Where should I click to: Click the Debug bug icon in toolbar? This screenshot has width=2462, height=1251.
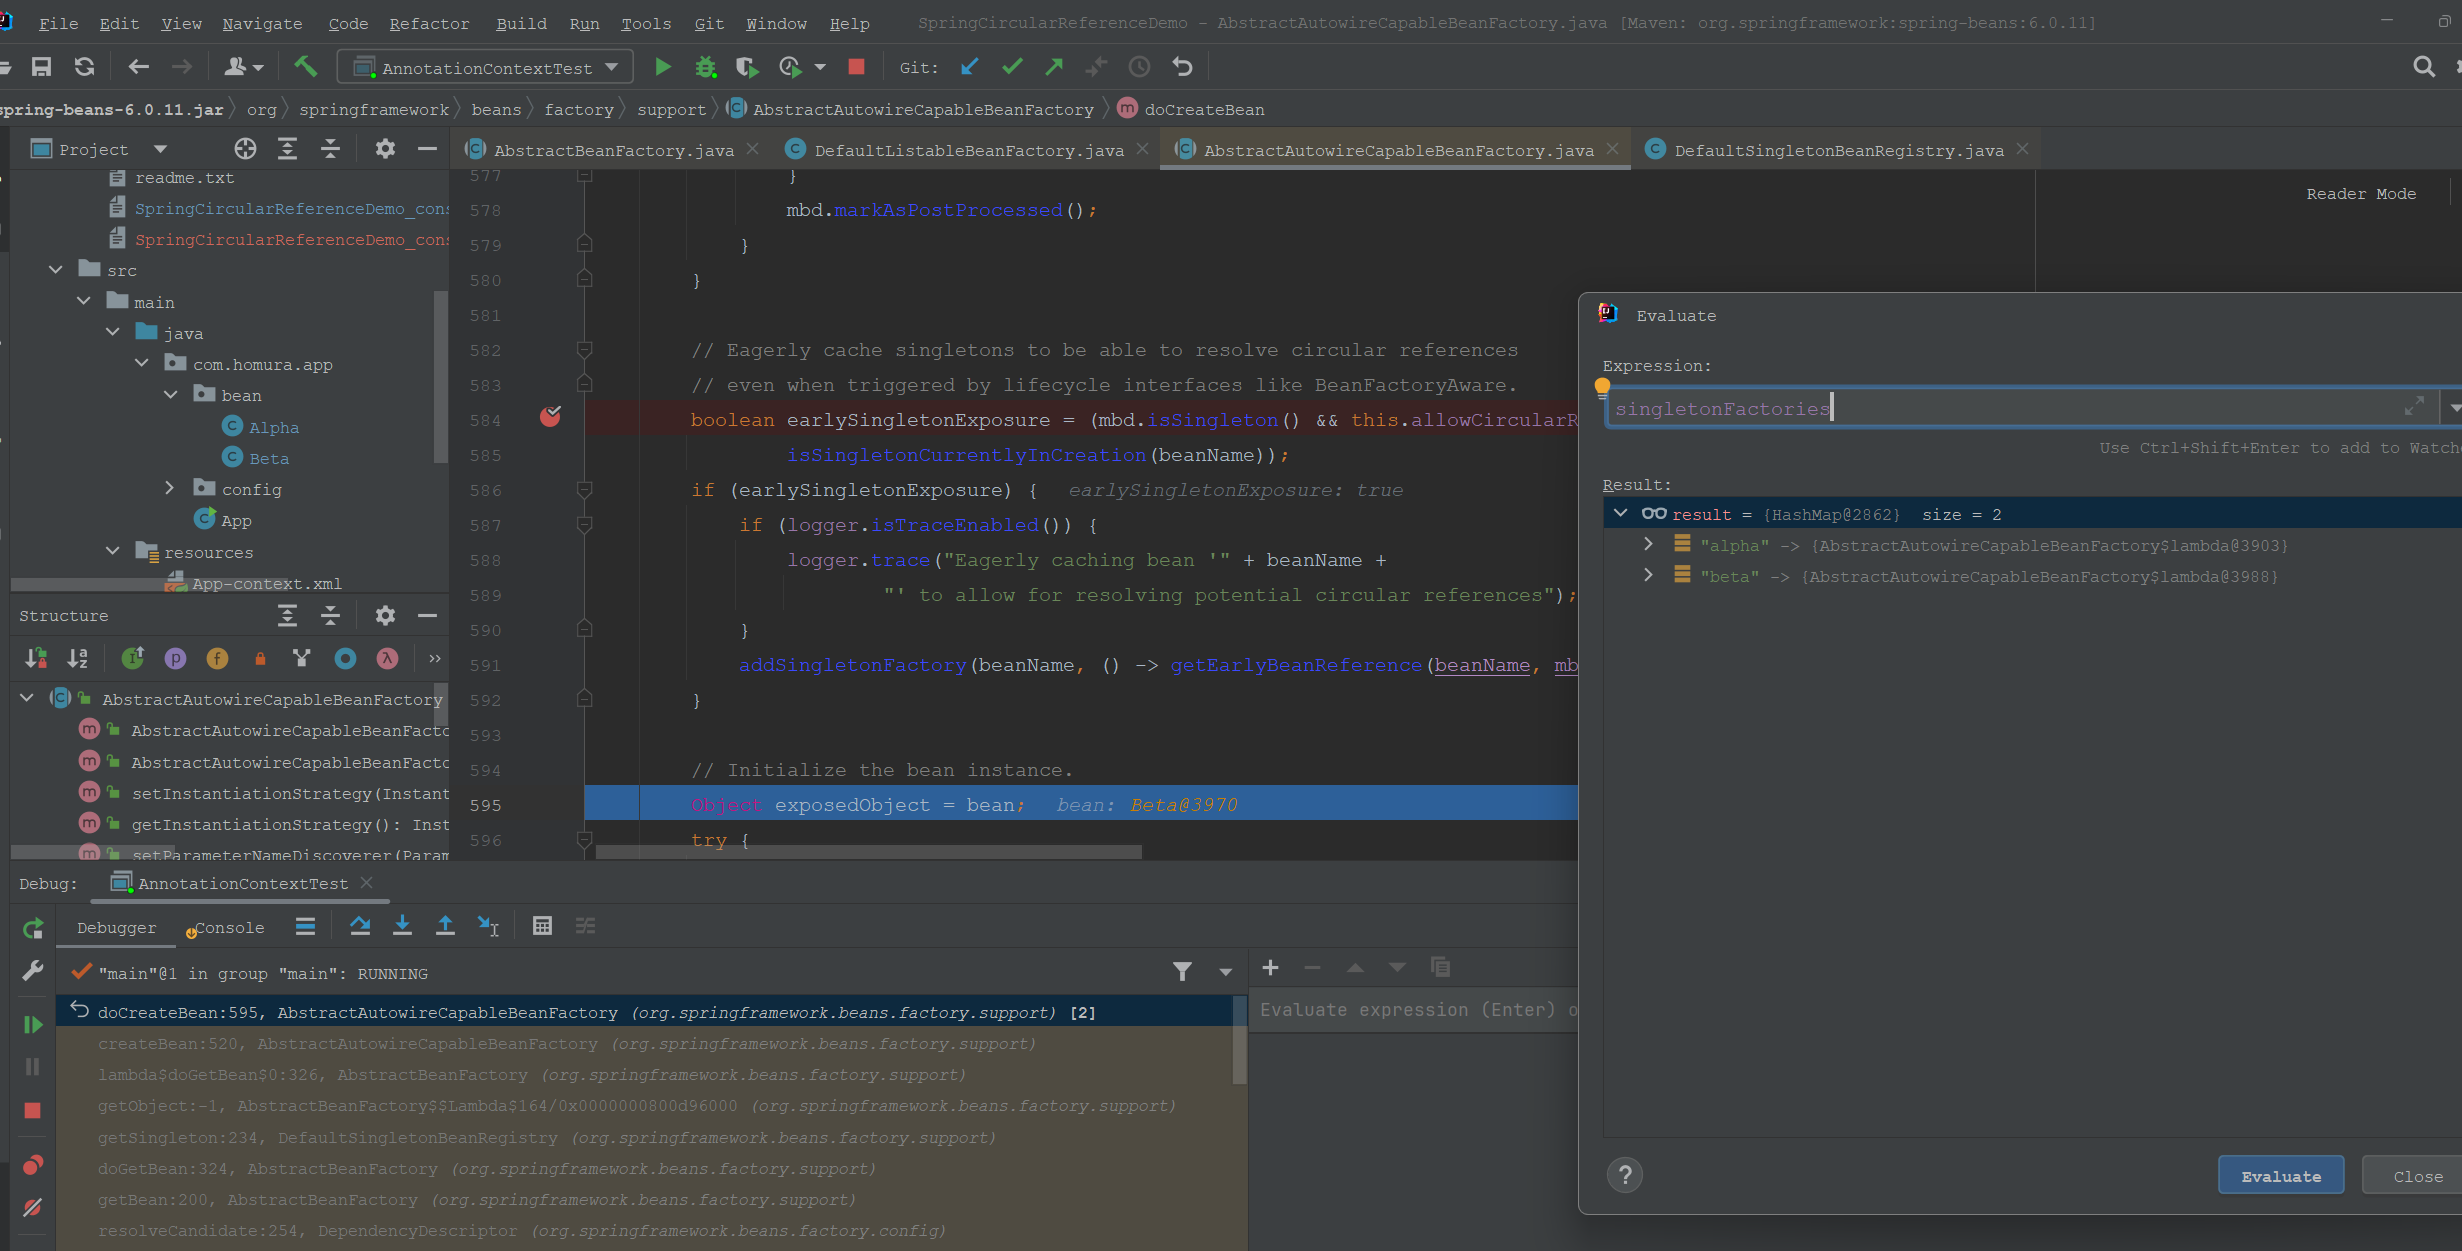[705, 67]
